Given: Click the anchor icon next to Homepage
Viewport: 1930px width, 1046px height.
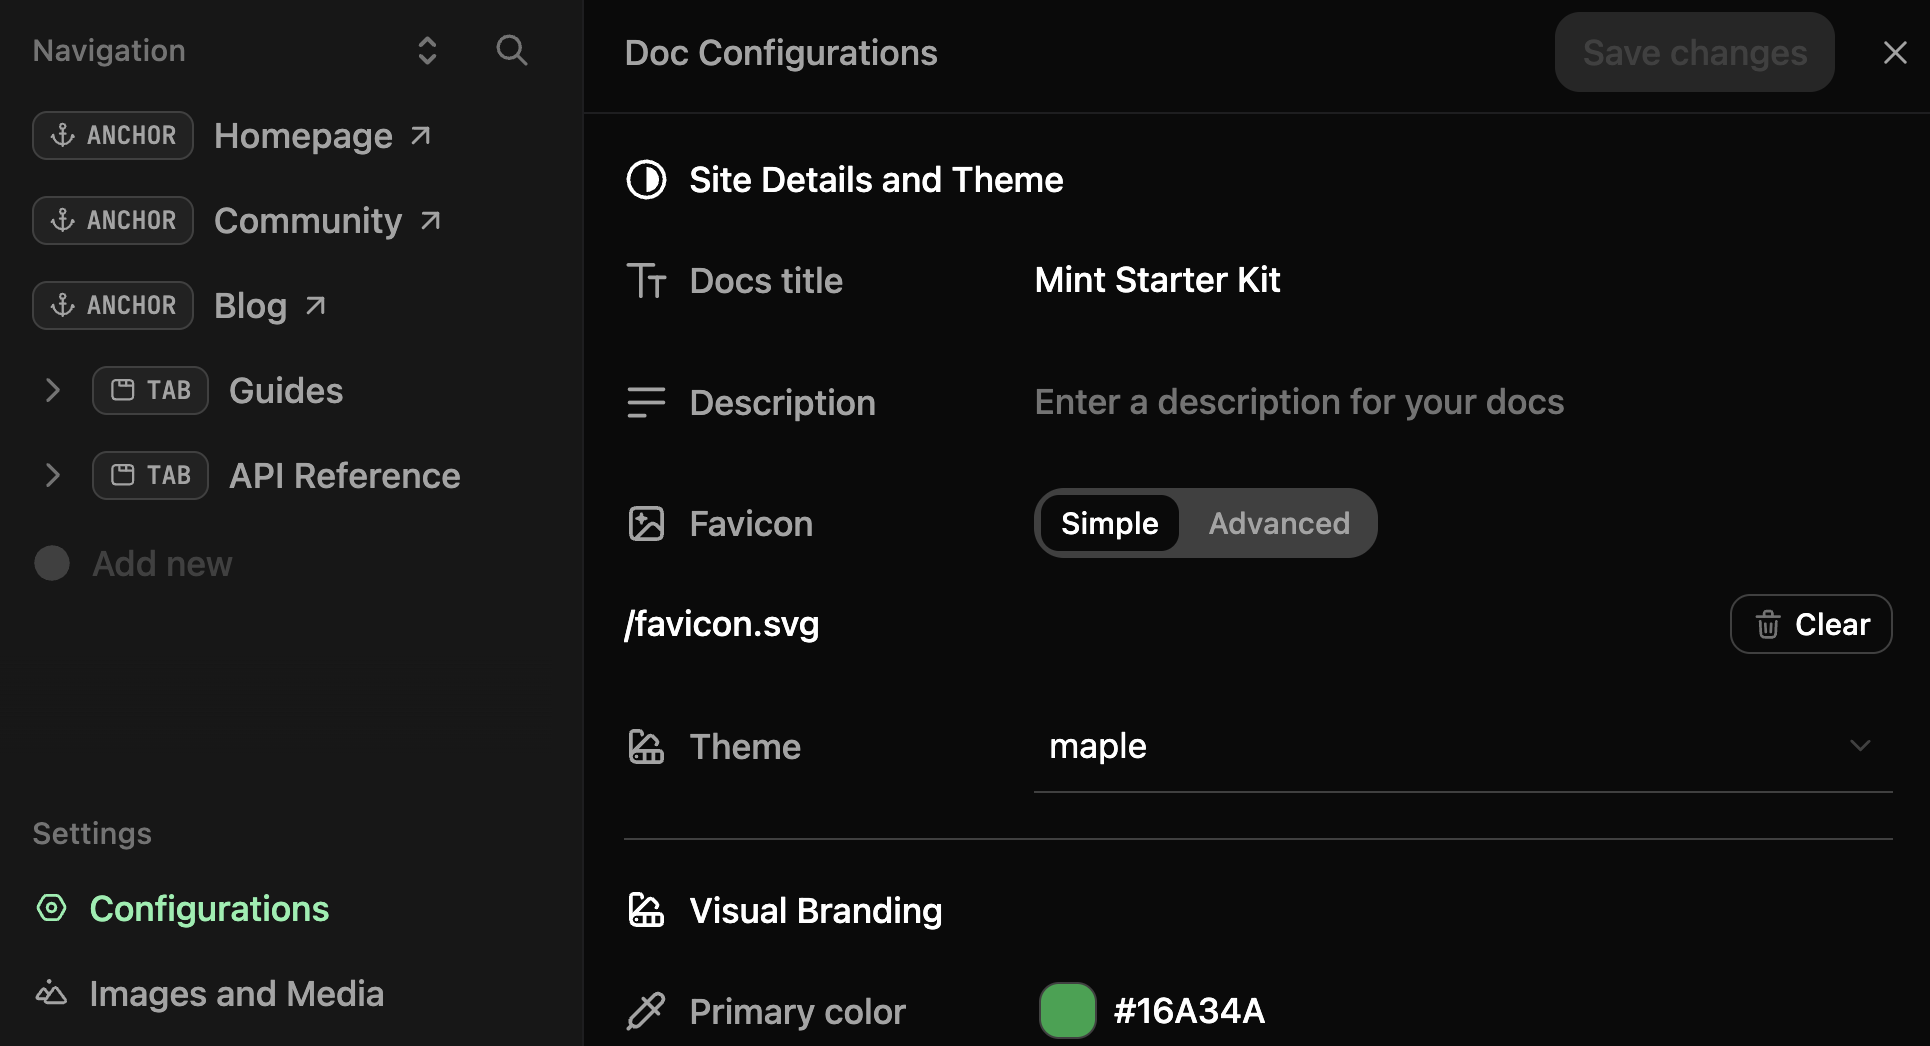Looking at the screenshot, I should coord(63,135).
